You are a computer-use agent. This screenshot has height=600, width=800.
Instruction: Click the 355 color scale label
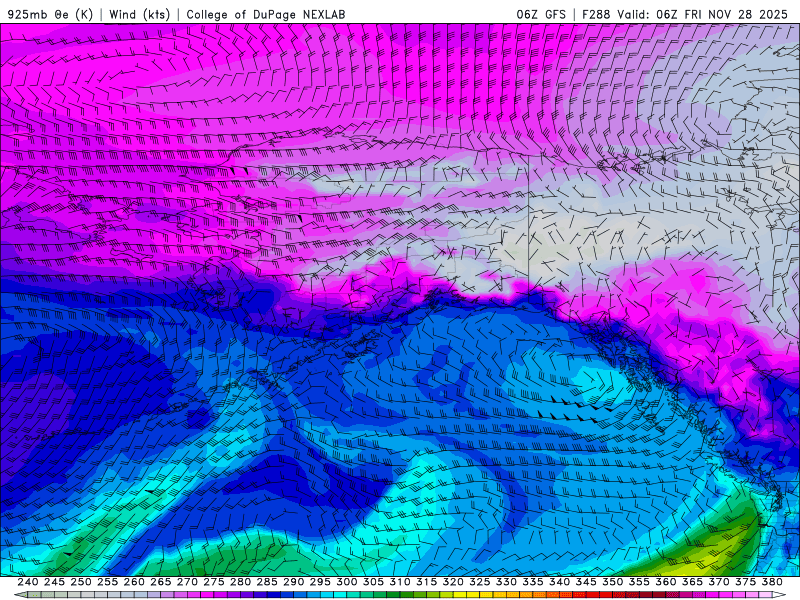(639, 582)
